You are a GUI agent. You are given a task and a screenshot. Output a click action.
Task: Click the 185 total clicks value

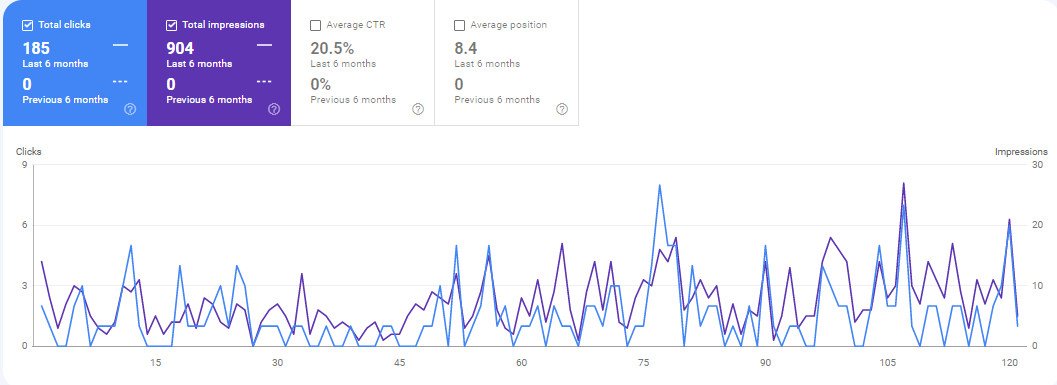click(x=36, y=49)
